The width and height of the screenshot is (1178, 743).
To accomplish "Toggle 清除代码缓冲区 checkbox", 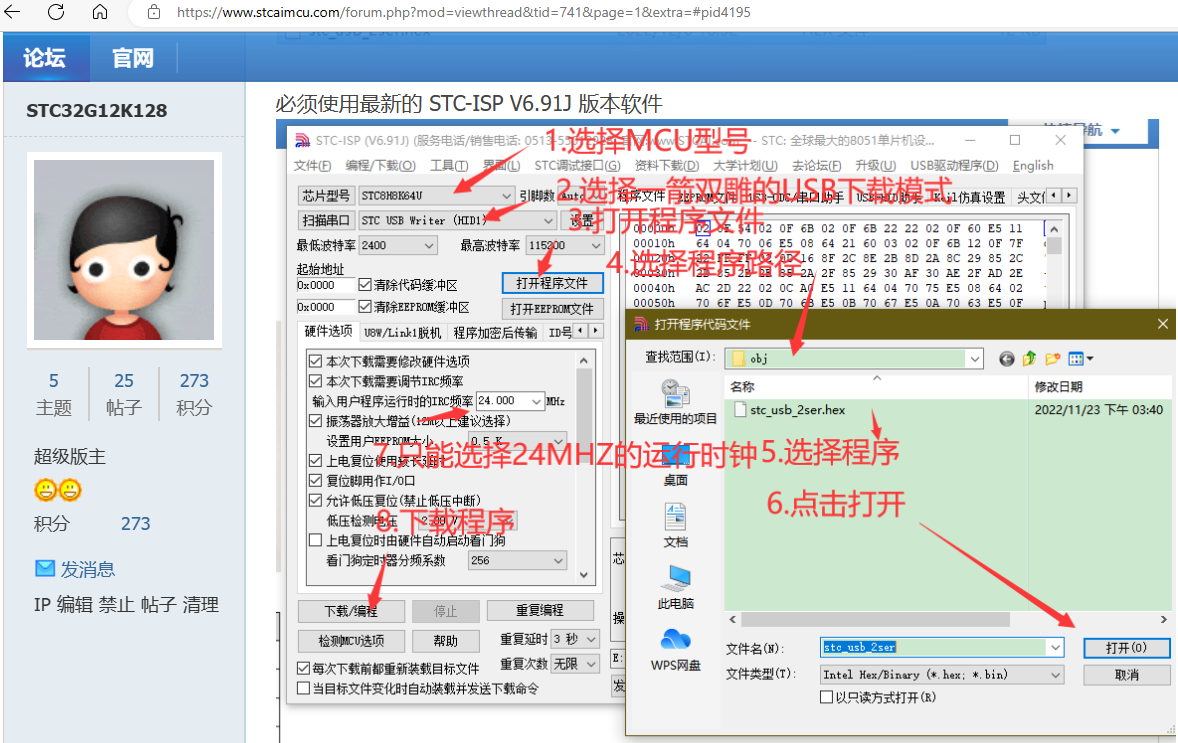I will click(x=365, y=285).
